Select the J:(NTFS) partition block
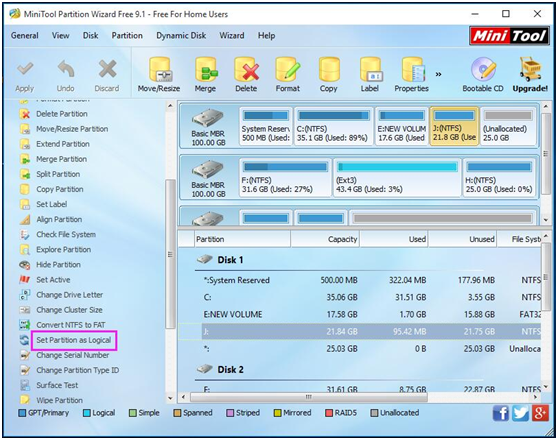The image size is (558, 440). [454, 126]
